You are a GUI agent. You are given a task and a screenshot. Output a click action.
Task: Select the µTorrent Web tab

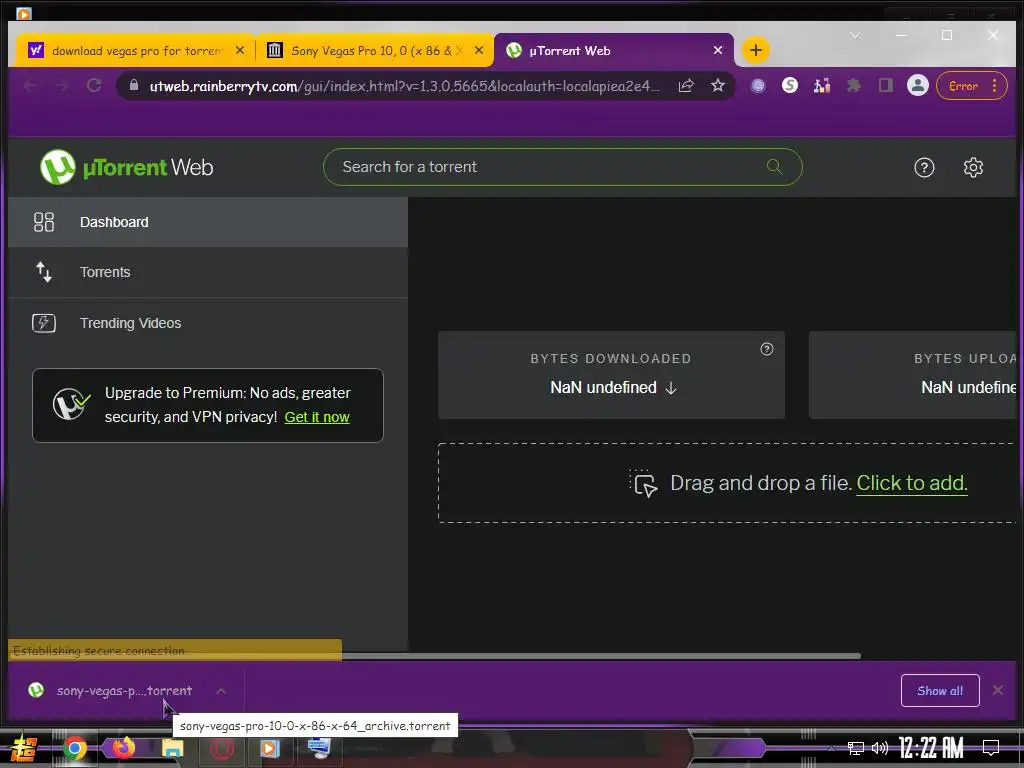[613, 51]
